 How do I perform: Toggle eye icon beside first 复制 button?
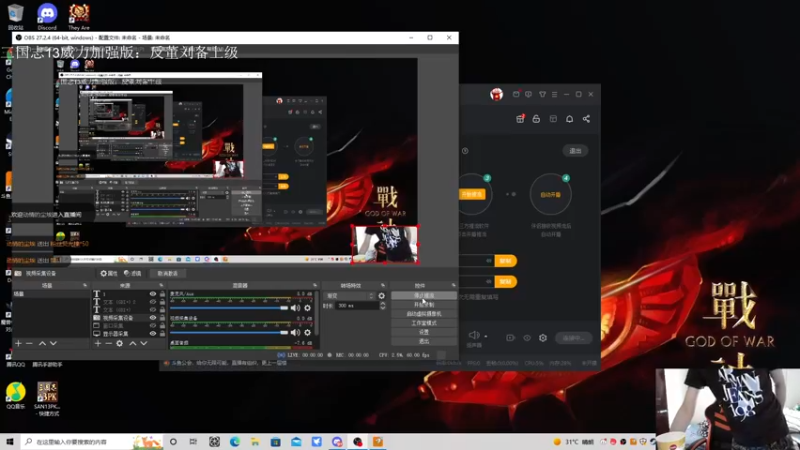(x=489, y=261)
